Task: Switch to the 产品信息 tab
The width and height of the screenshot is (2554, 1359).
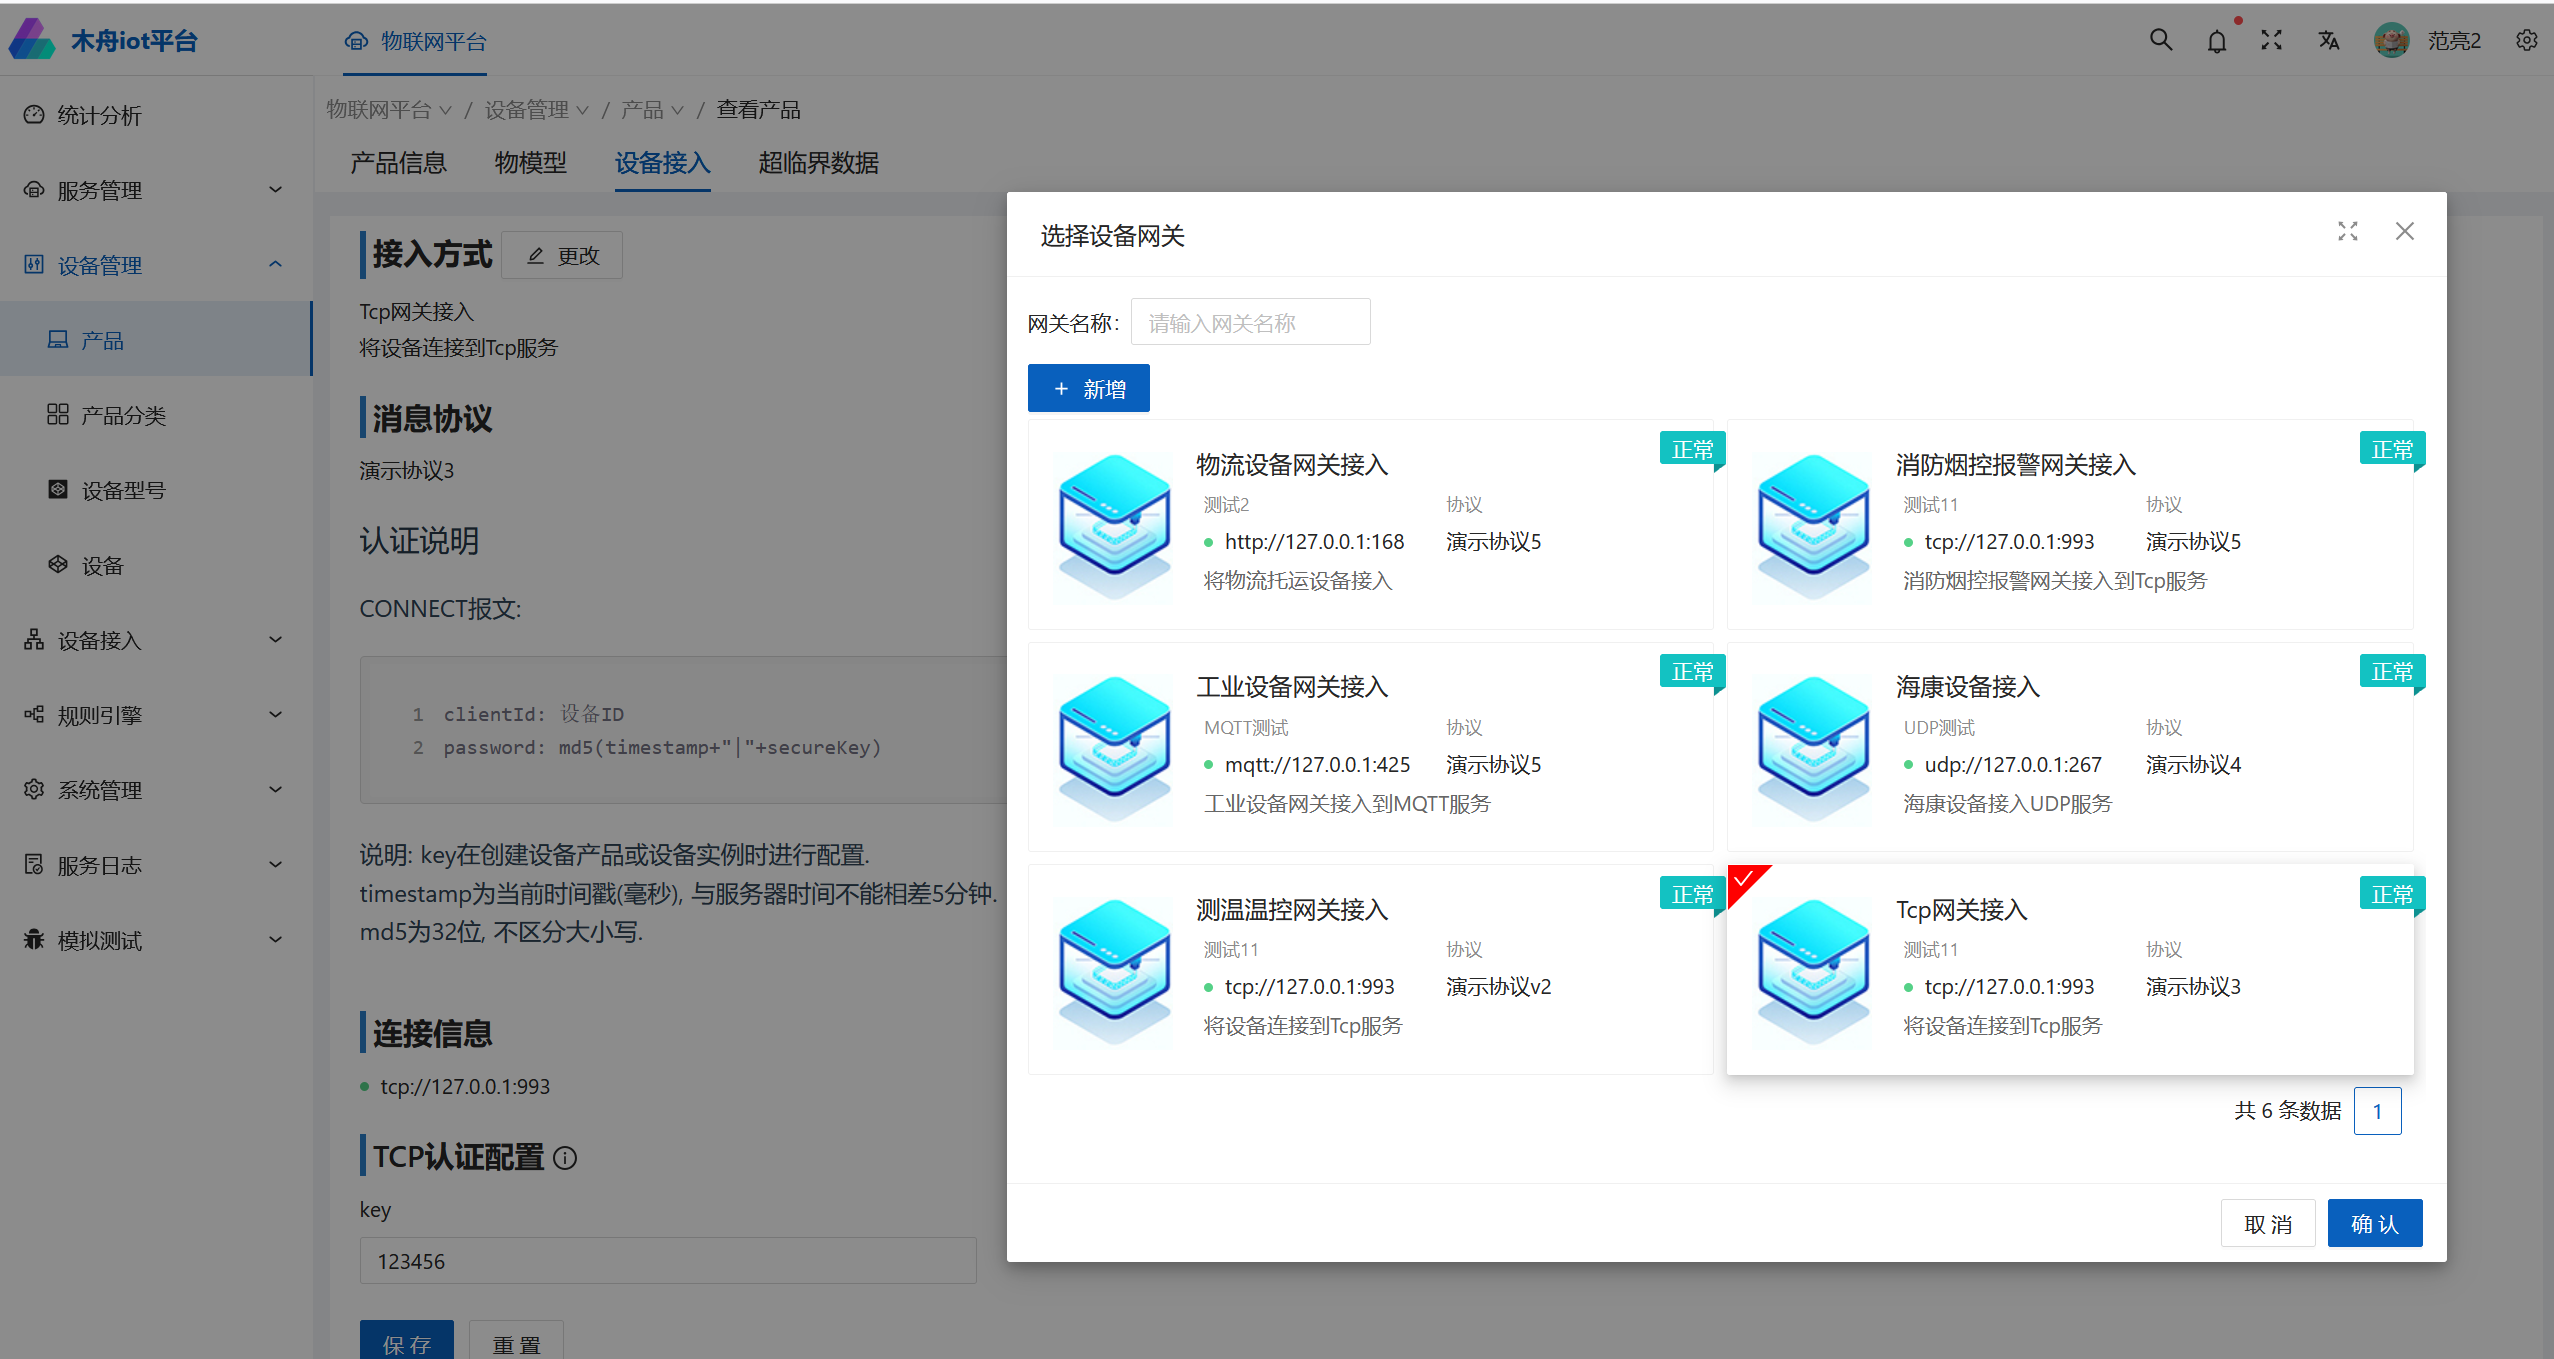Action: tap(398, 162)
